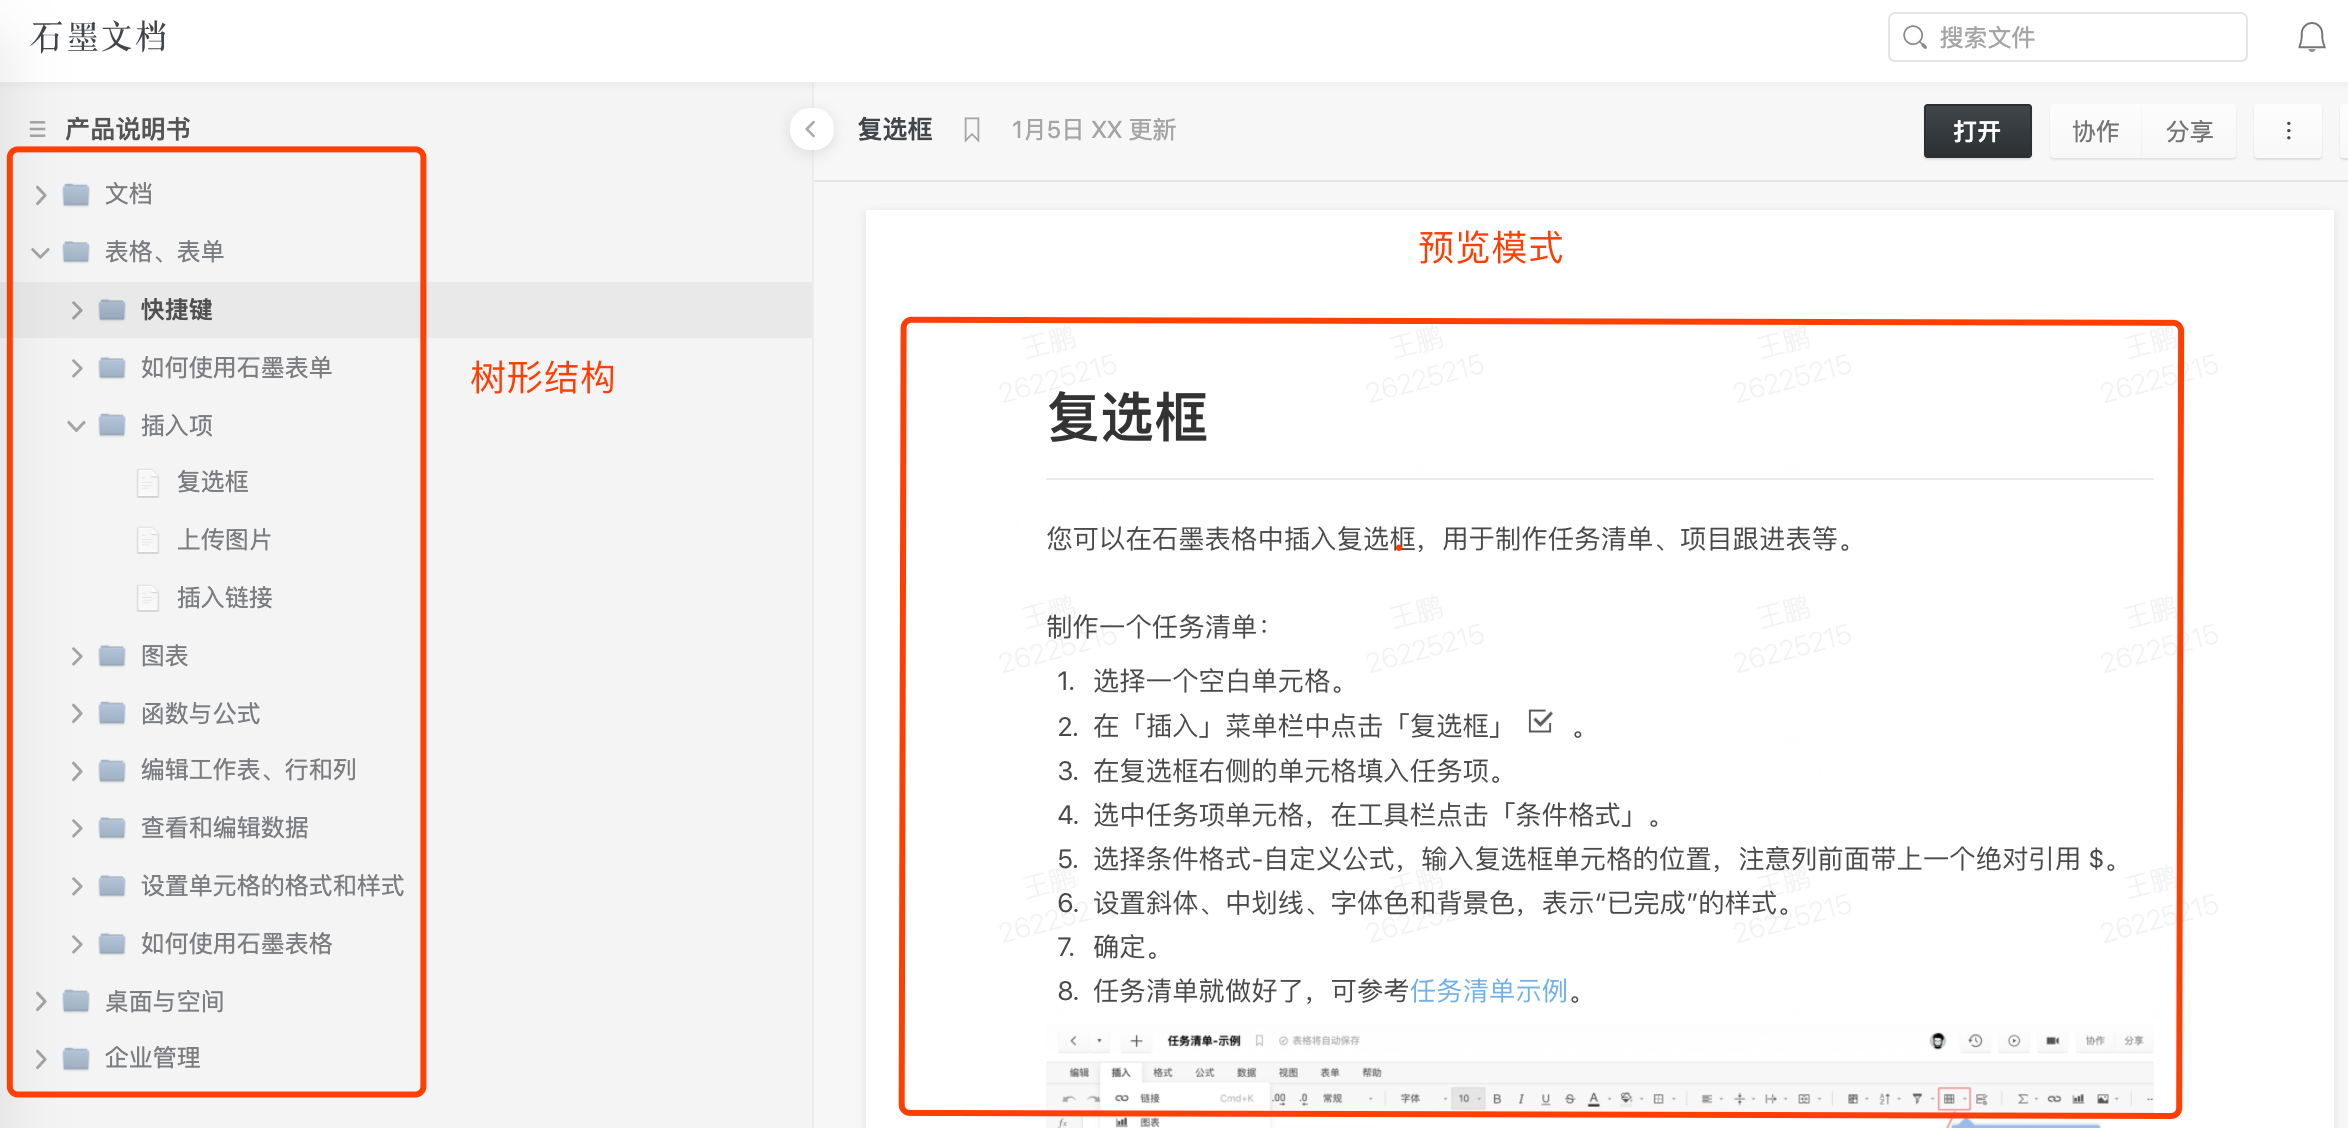Click the checkbox icon in step 2

[1540, 722]
